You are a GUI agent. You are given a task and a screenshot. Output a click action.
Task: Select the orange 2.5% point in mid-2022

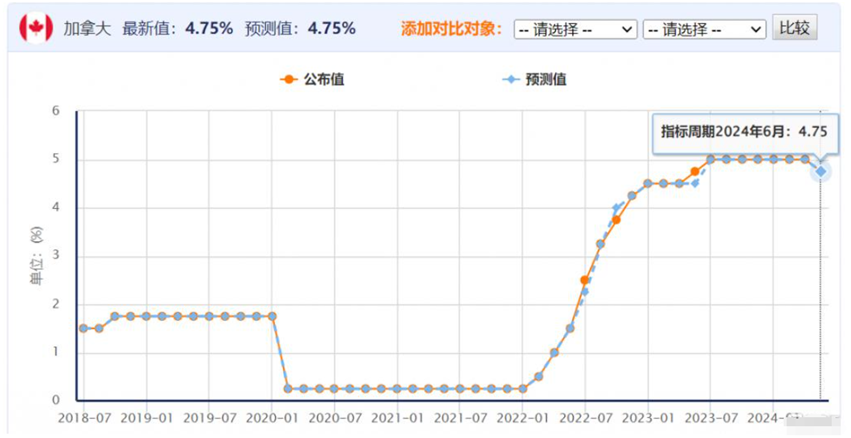tap(585, 280)
